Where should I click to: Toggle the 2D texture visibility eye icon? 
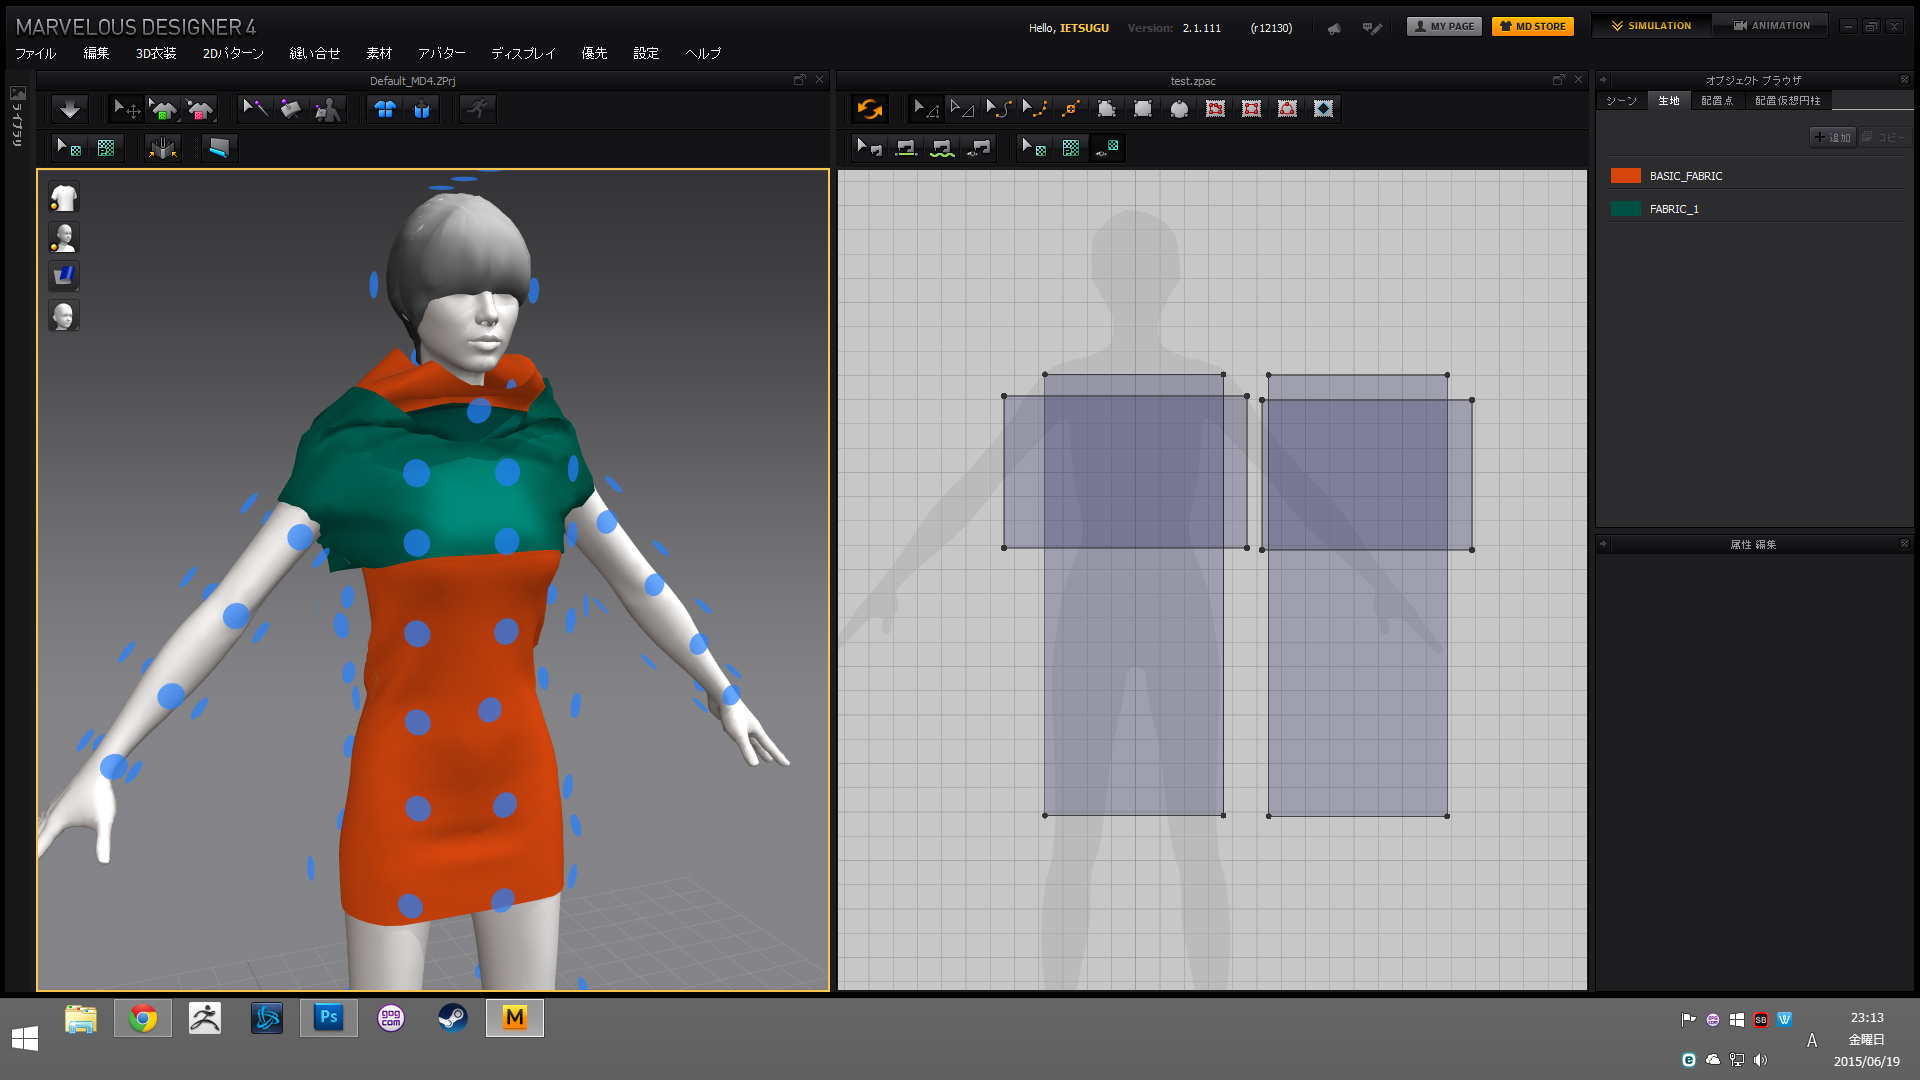(x=1107, y=148)
